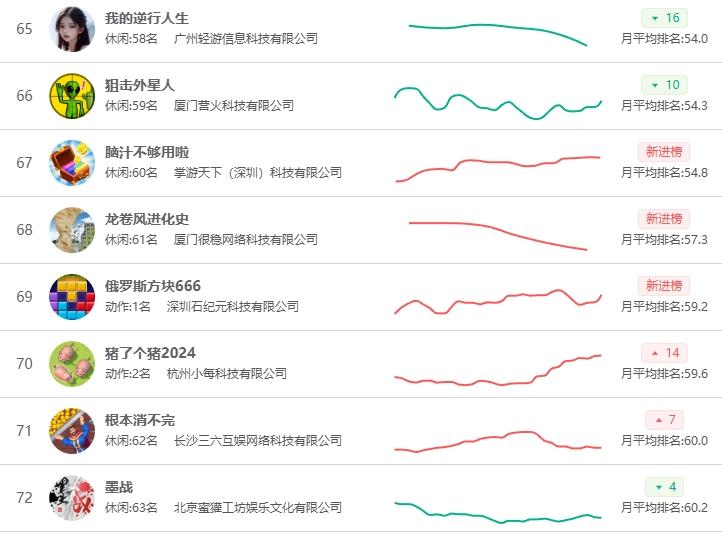Image resolution: width=722 pixels, height=539 pixels.
Task: Open the 狙击外星人 alien icon
Action: (72, 96)
